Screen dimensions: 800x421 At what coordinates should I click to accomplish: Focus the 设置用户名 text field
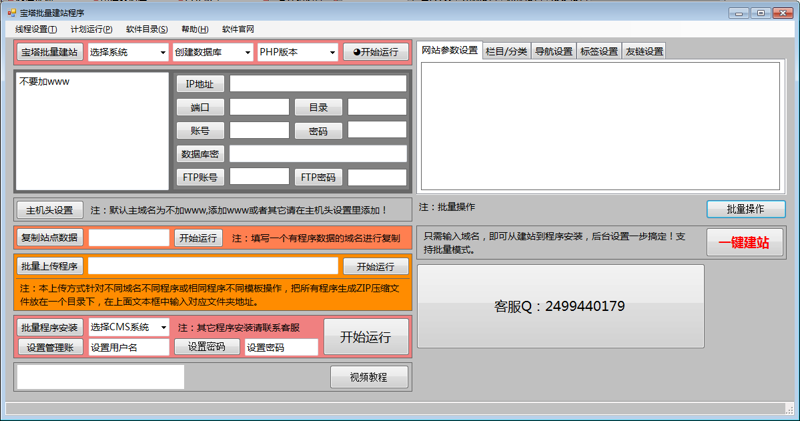click(x=128, y=347)
